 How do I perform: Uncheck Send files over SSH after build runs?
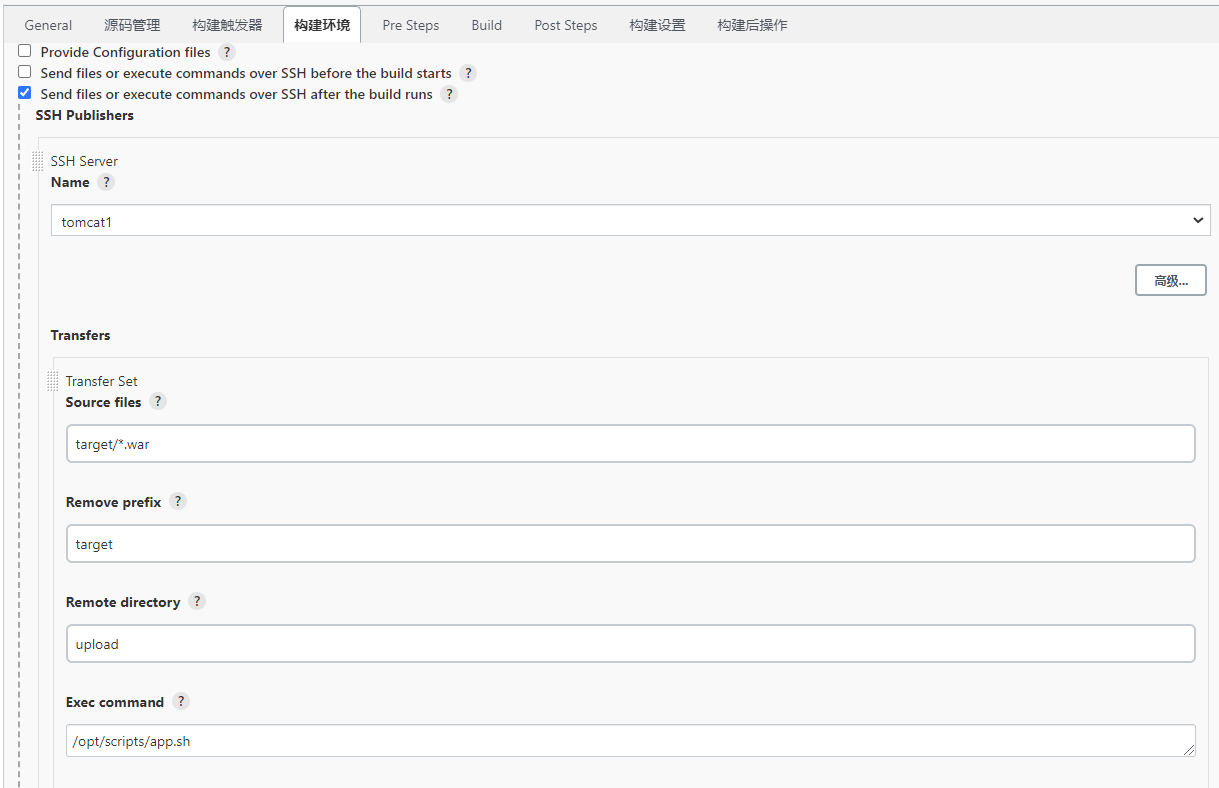[x=24, y=93]
